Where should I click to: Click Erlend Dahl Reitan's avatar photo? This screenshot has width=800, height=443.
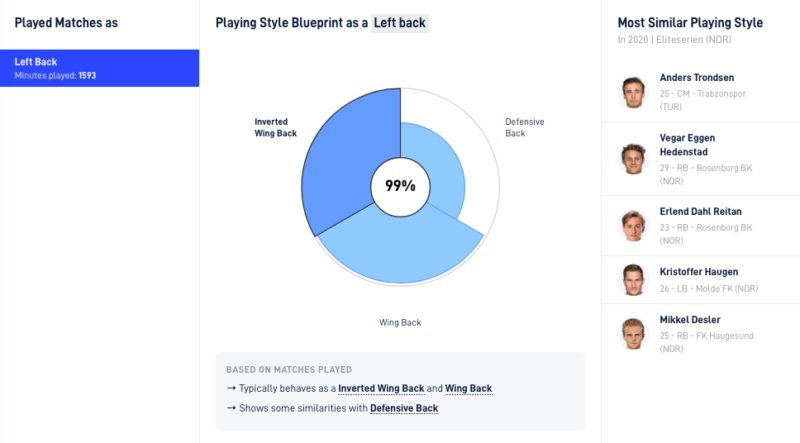tap(633, 226)
